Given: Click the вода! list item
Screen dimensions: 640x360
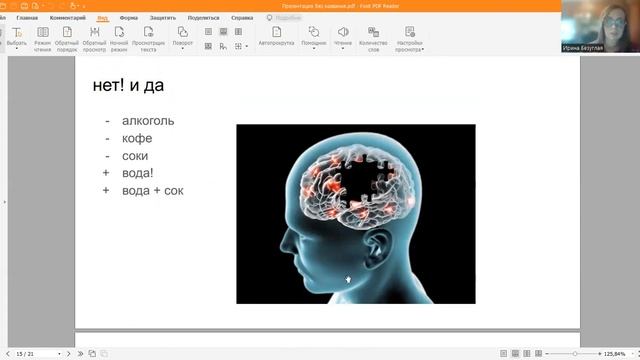Looking at the screenshot, I should point(138,173).
